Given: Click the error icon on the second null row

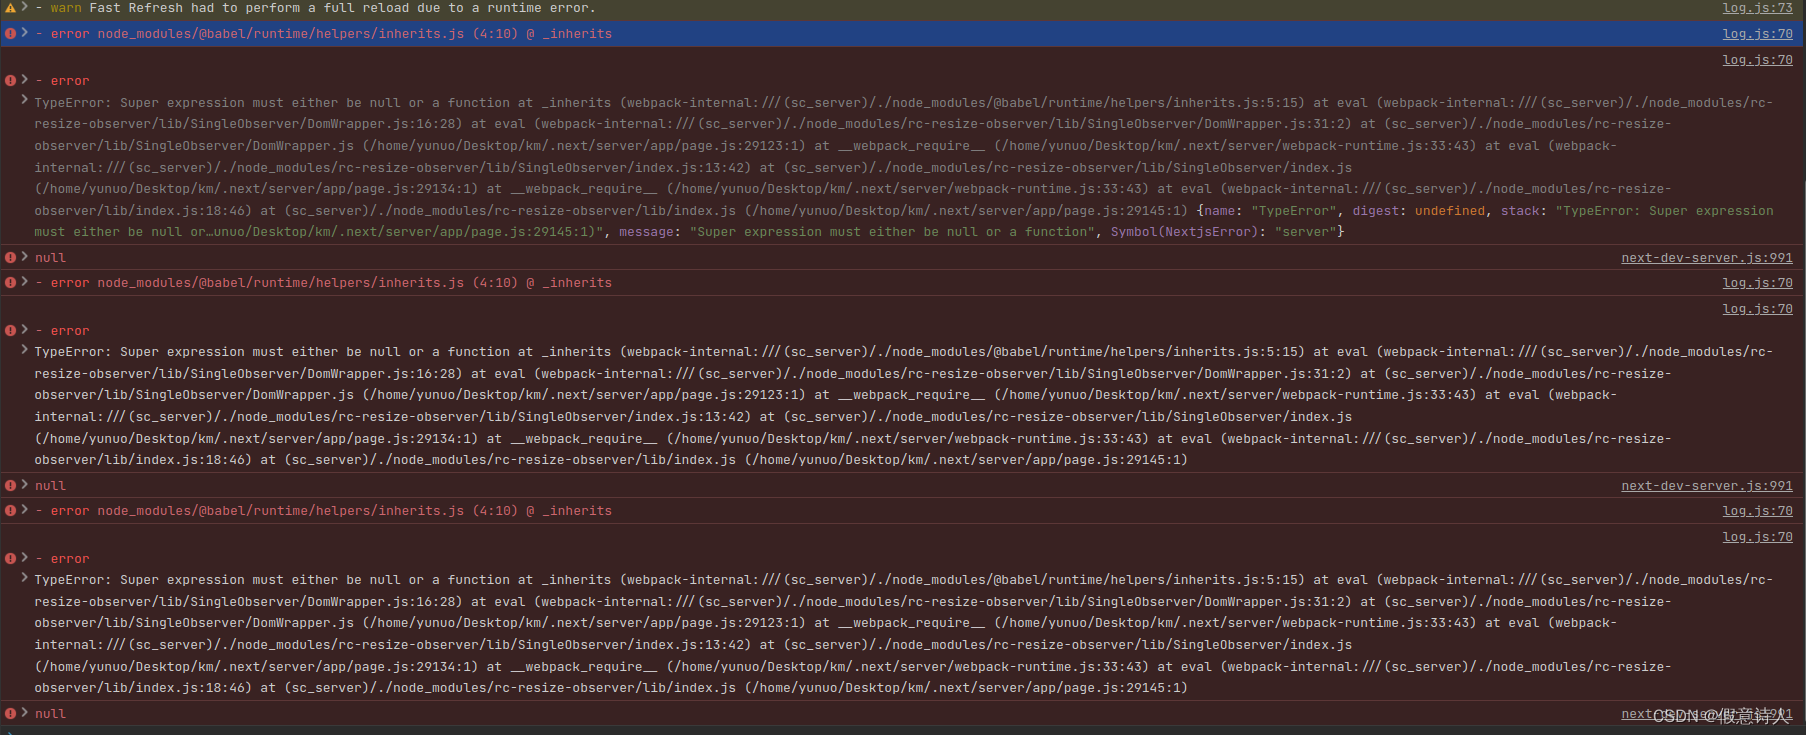Looking at the screenshot, I should tap(10, 485).
